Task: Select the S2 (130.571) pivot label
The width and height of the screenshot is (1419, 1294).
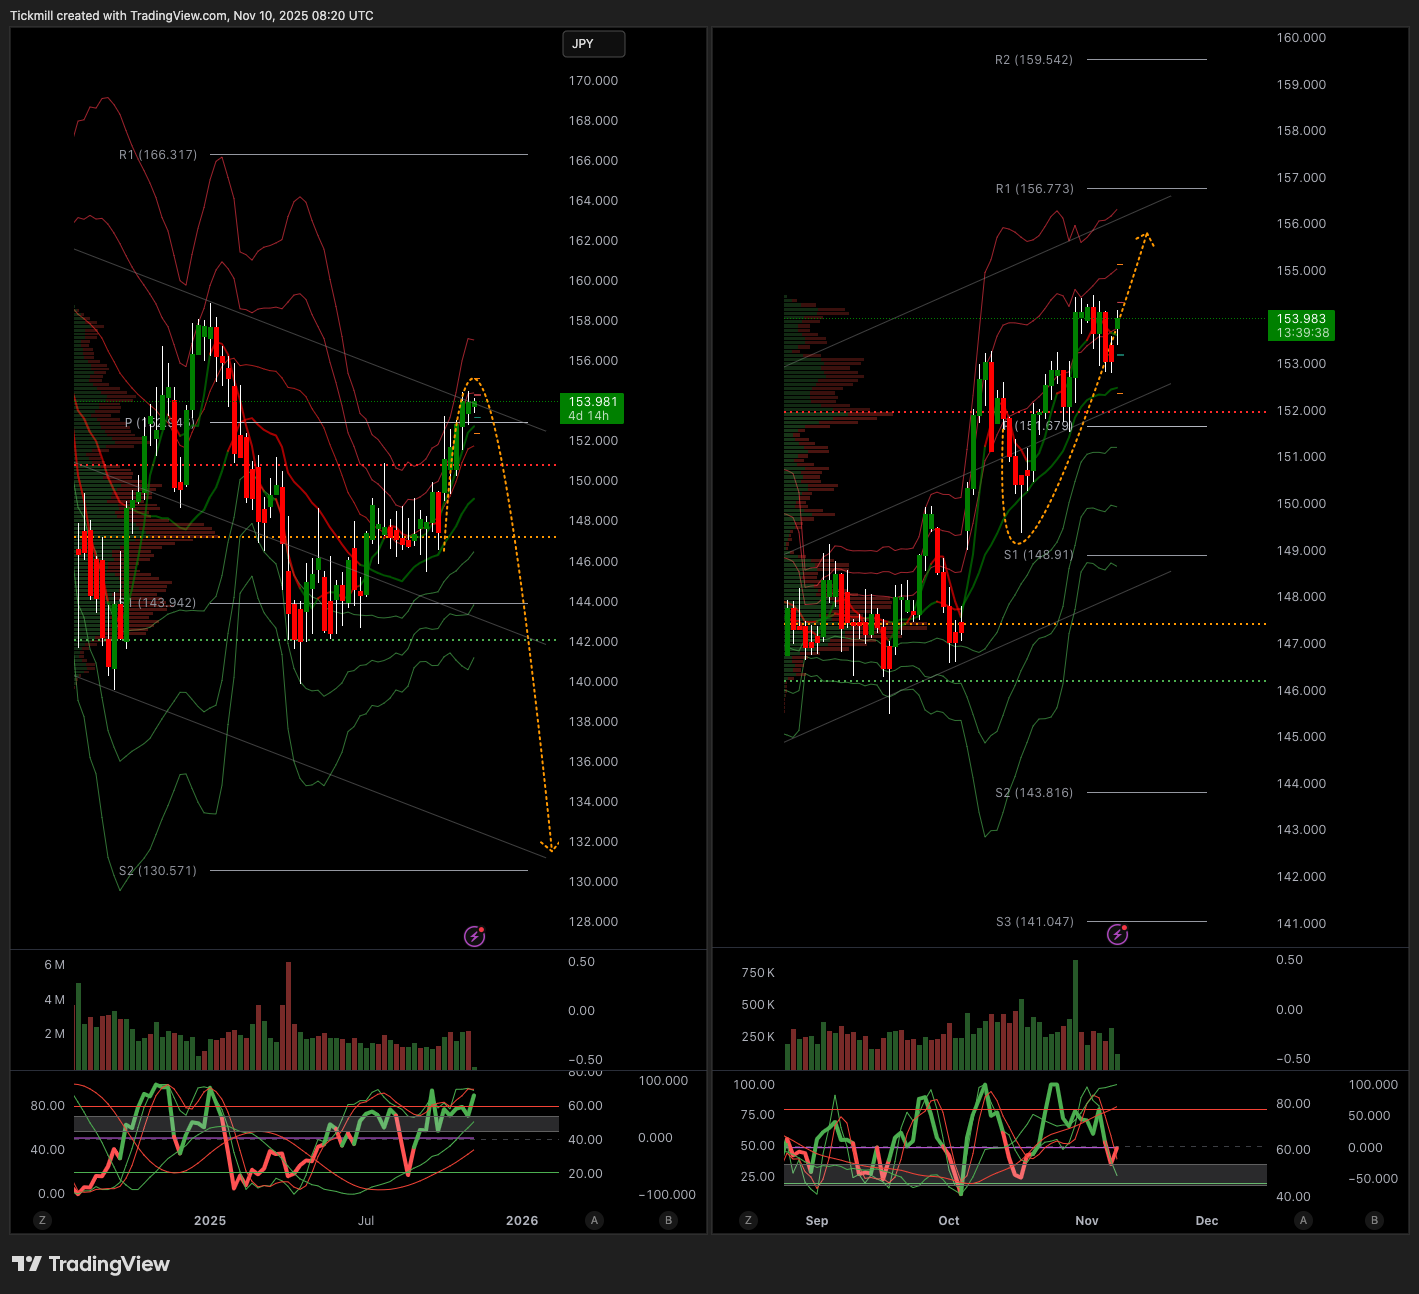Action: 158,871
